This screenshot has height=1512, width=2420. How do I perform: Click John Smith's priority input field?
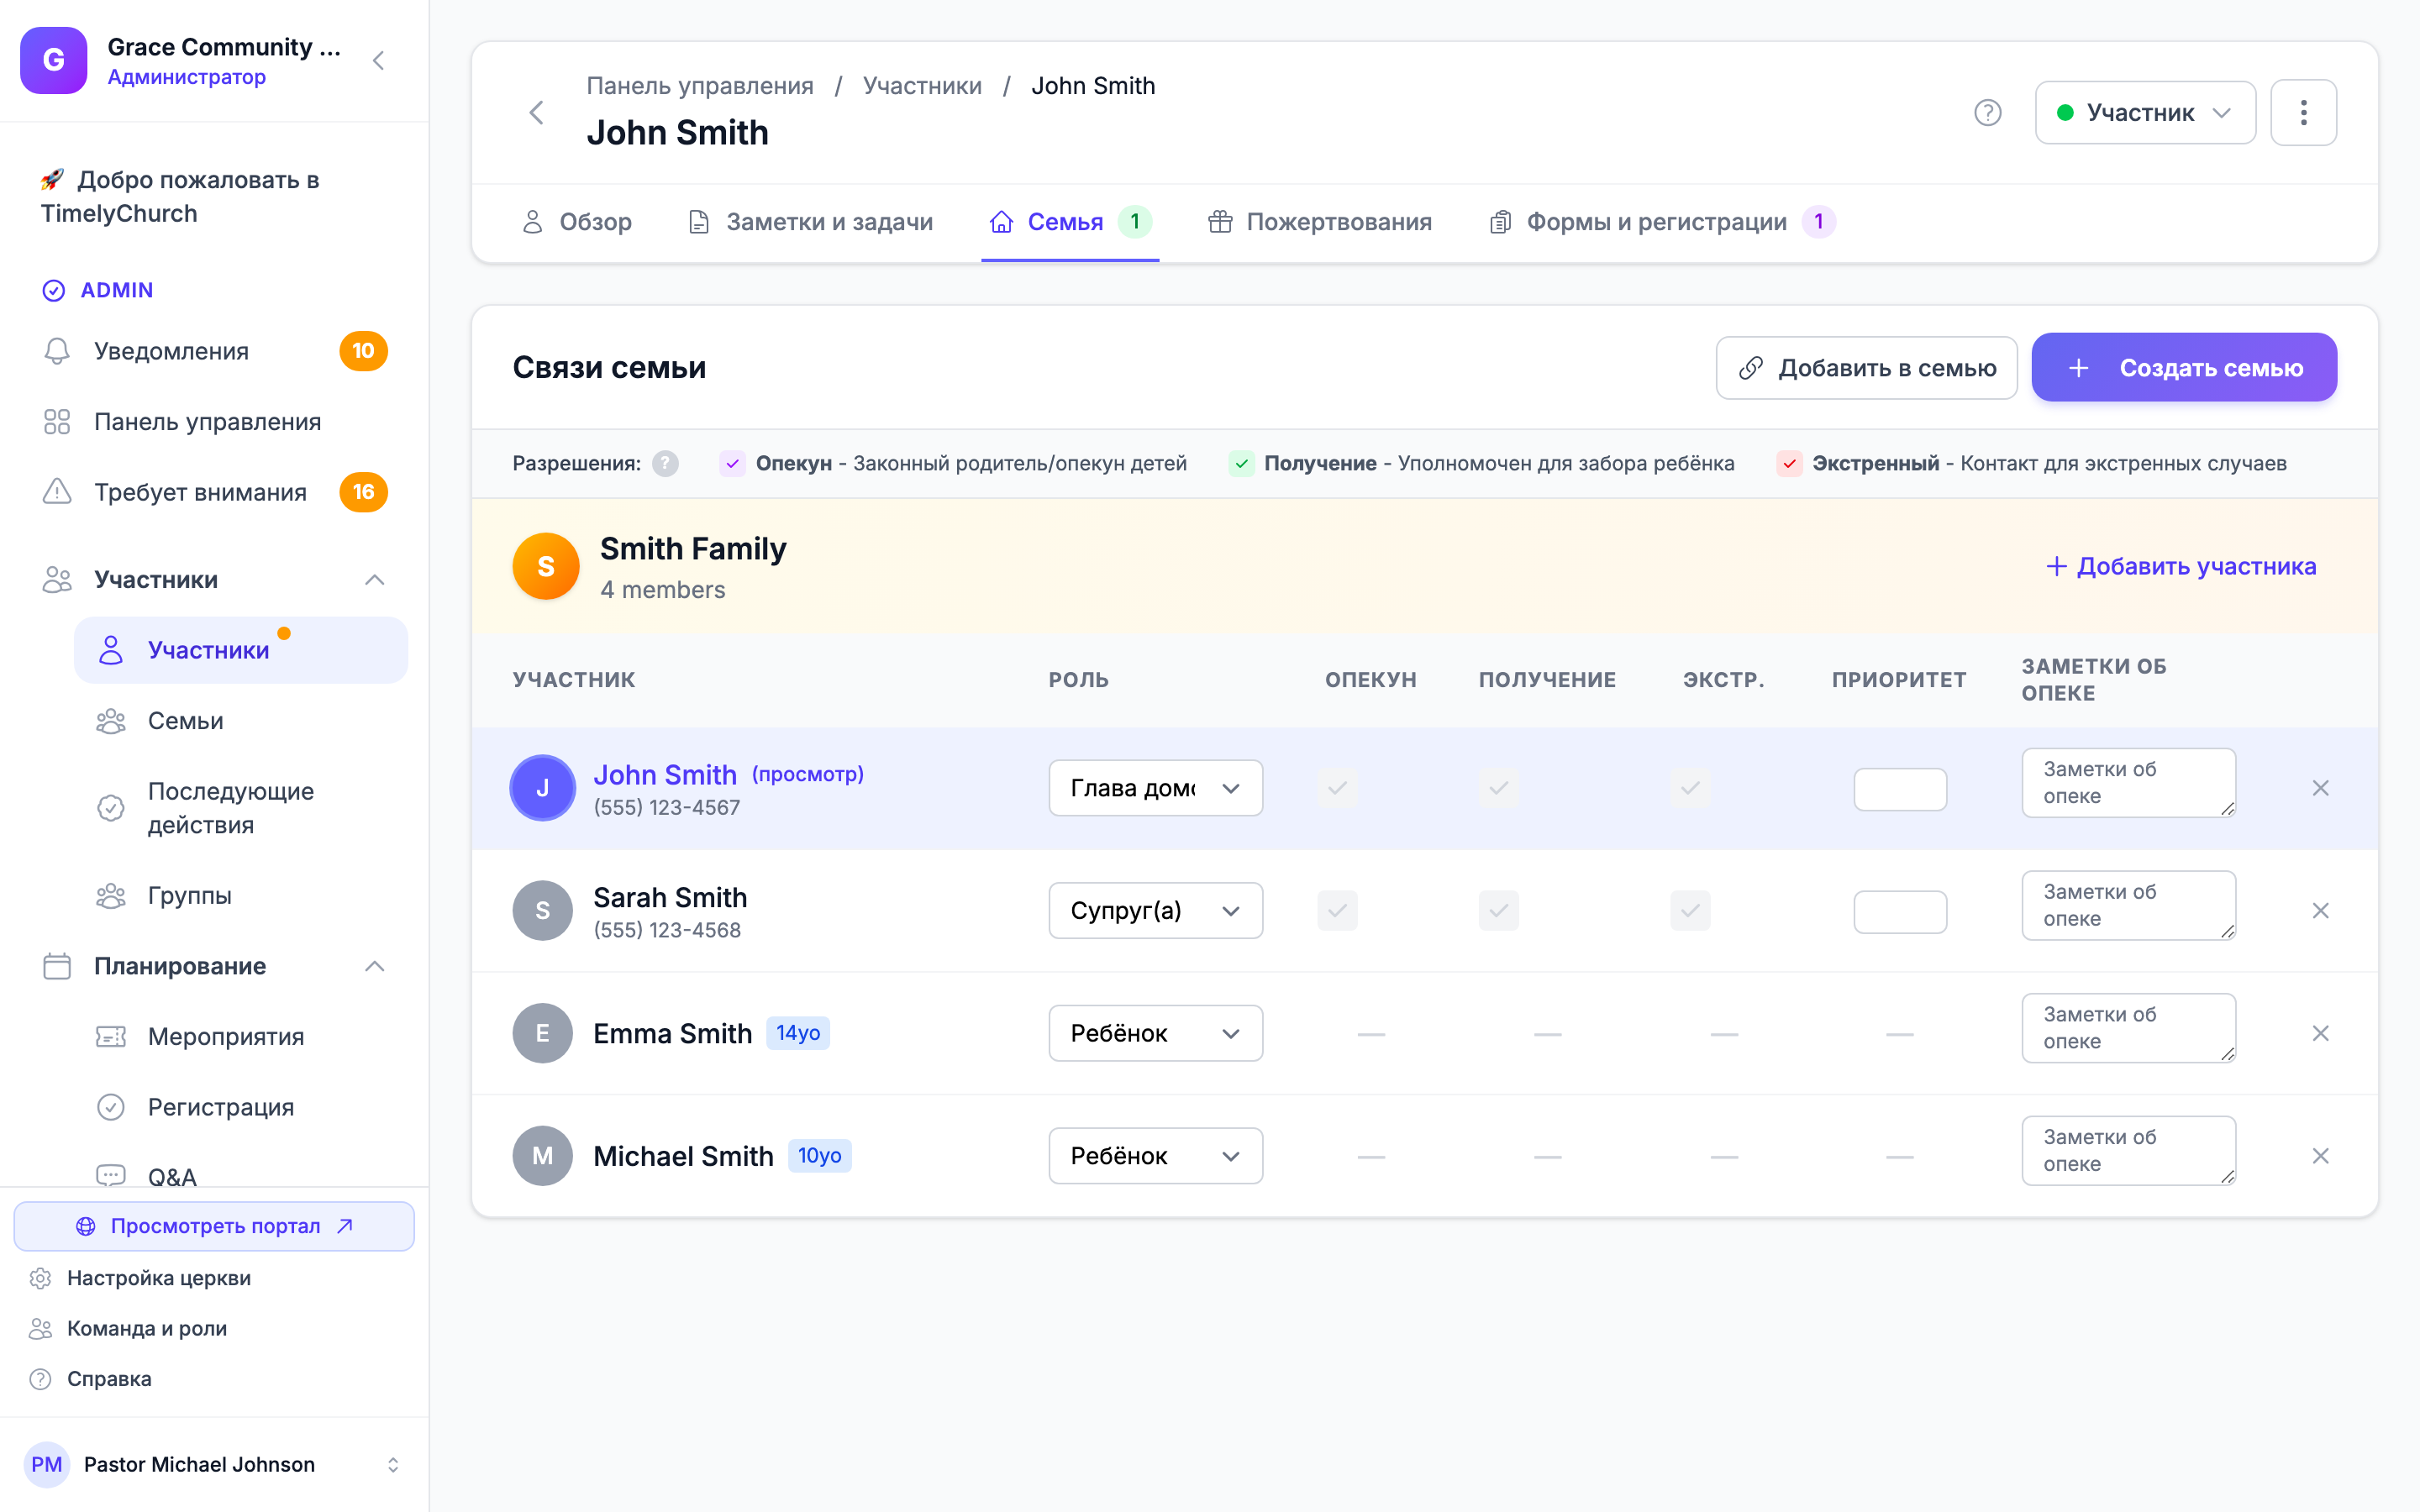(1899, 789)
